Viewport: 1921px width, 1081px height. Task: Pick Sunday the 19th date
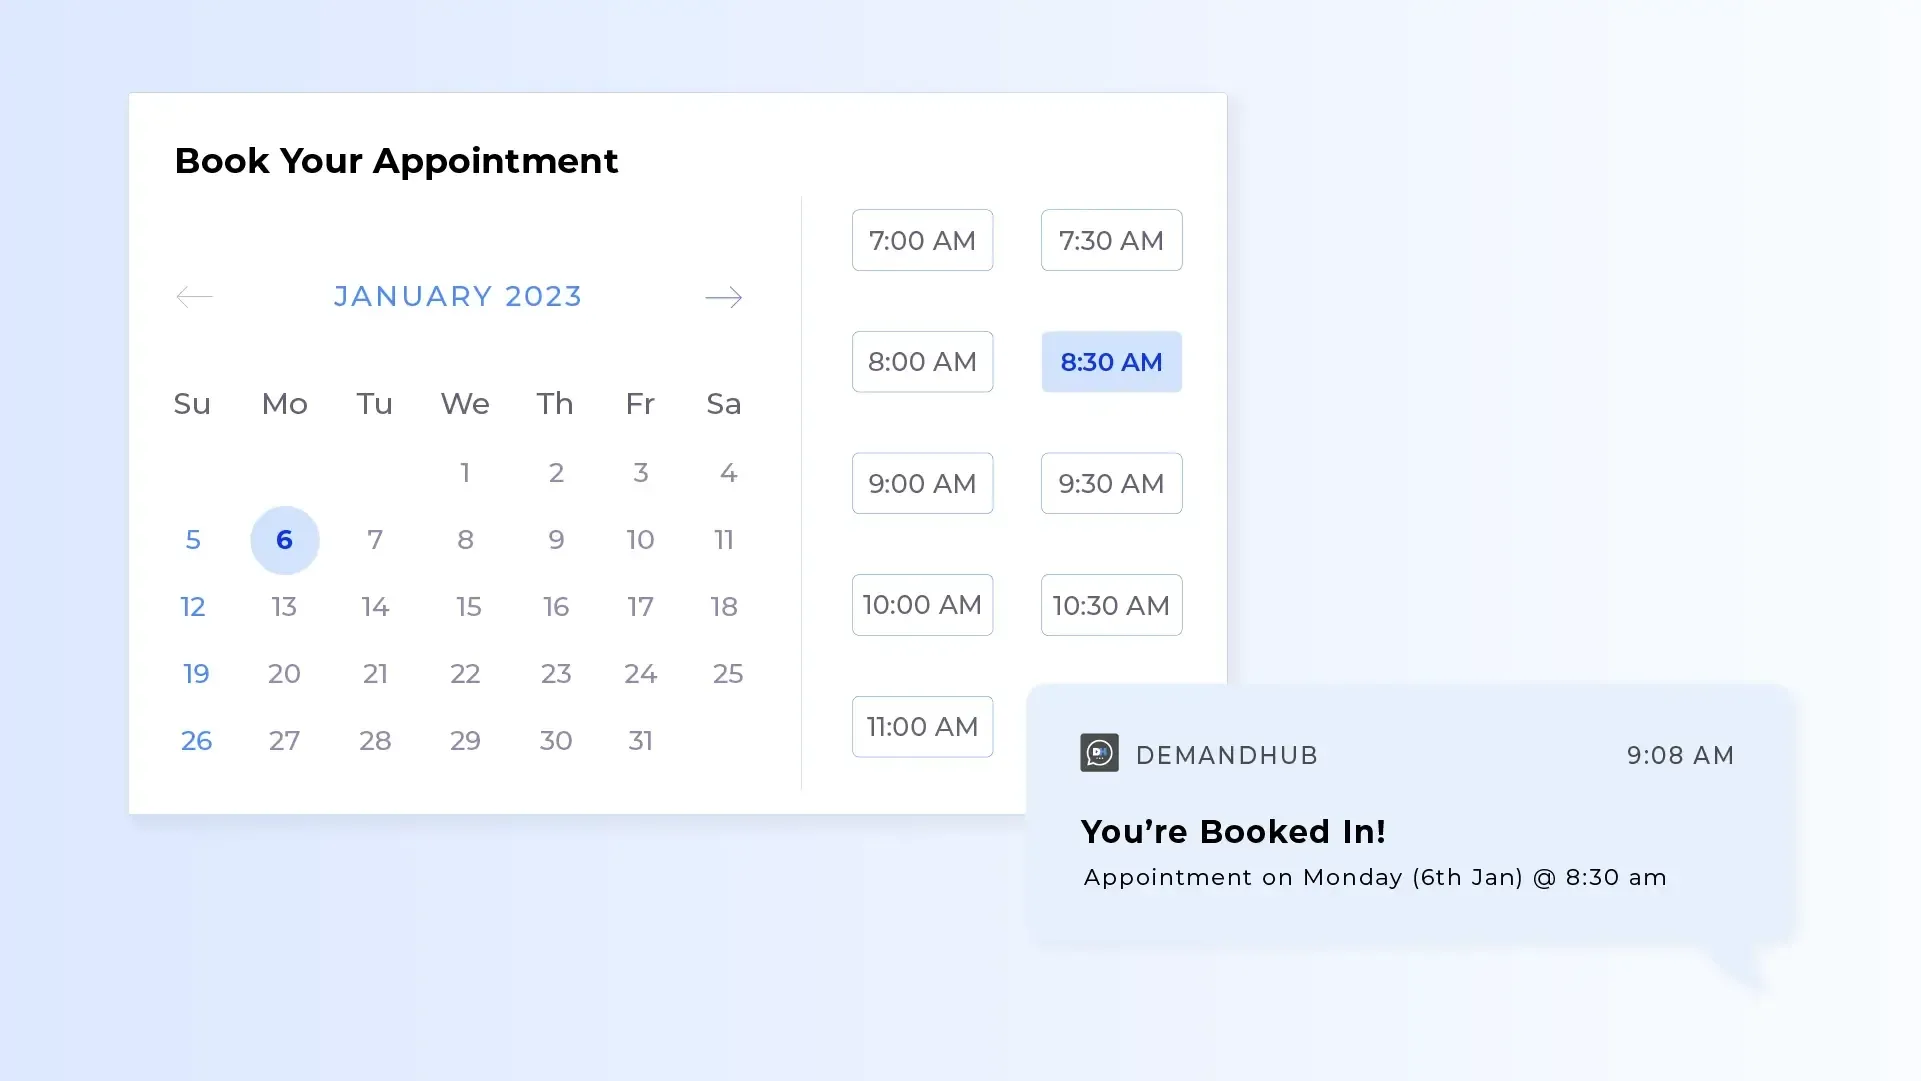click(196, 674)
